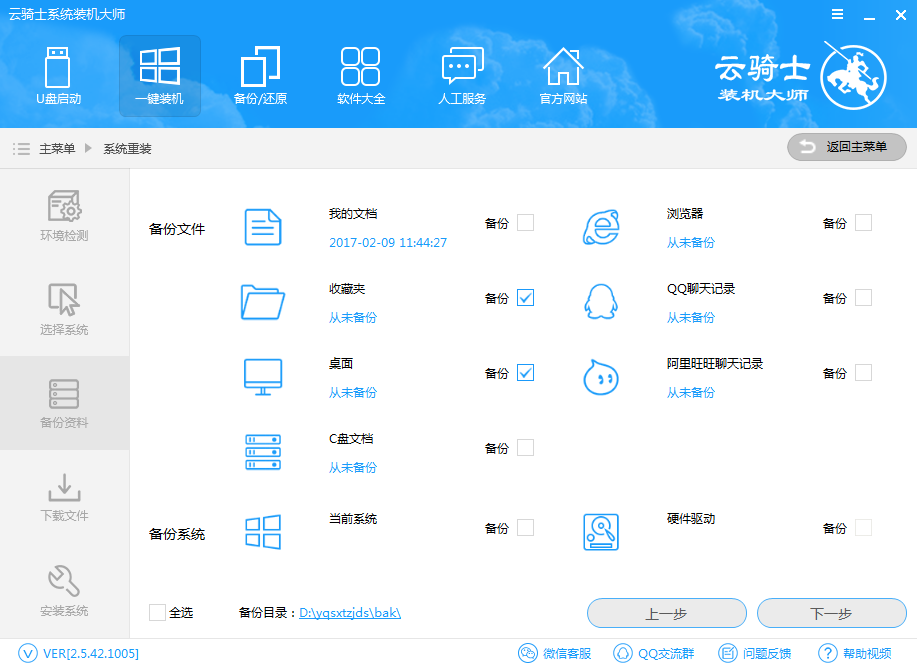The height and width of the screenshot is (665, 917).
Task: Click the 浏览器 IE icon
Action: pyautogui.click(x=600, y=225)
